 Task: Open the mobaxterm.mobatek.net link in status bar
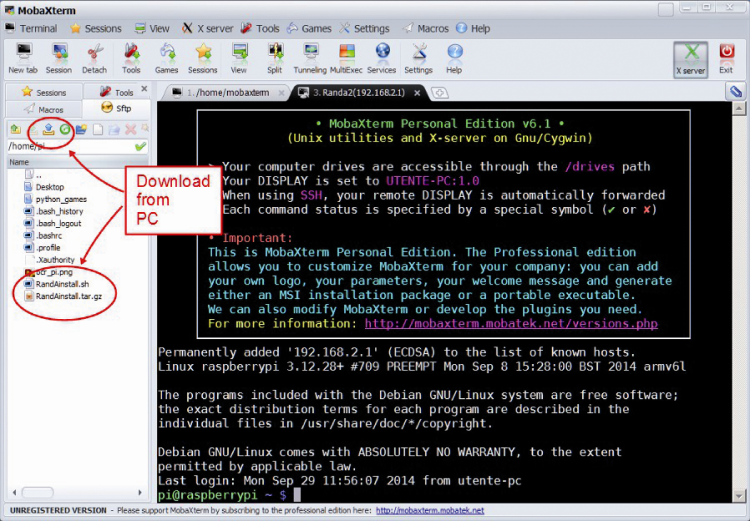pyautogui.click(x=430, y=510)
